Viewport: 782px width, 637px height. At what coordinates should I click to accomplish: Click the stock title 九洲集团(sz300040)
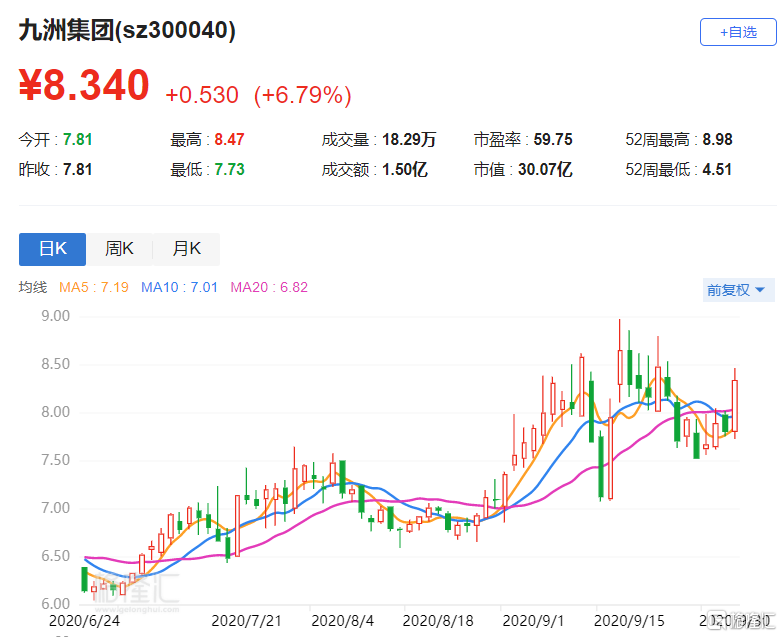point(127,30)
